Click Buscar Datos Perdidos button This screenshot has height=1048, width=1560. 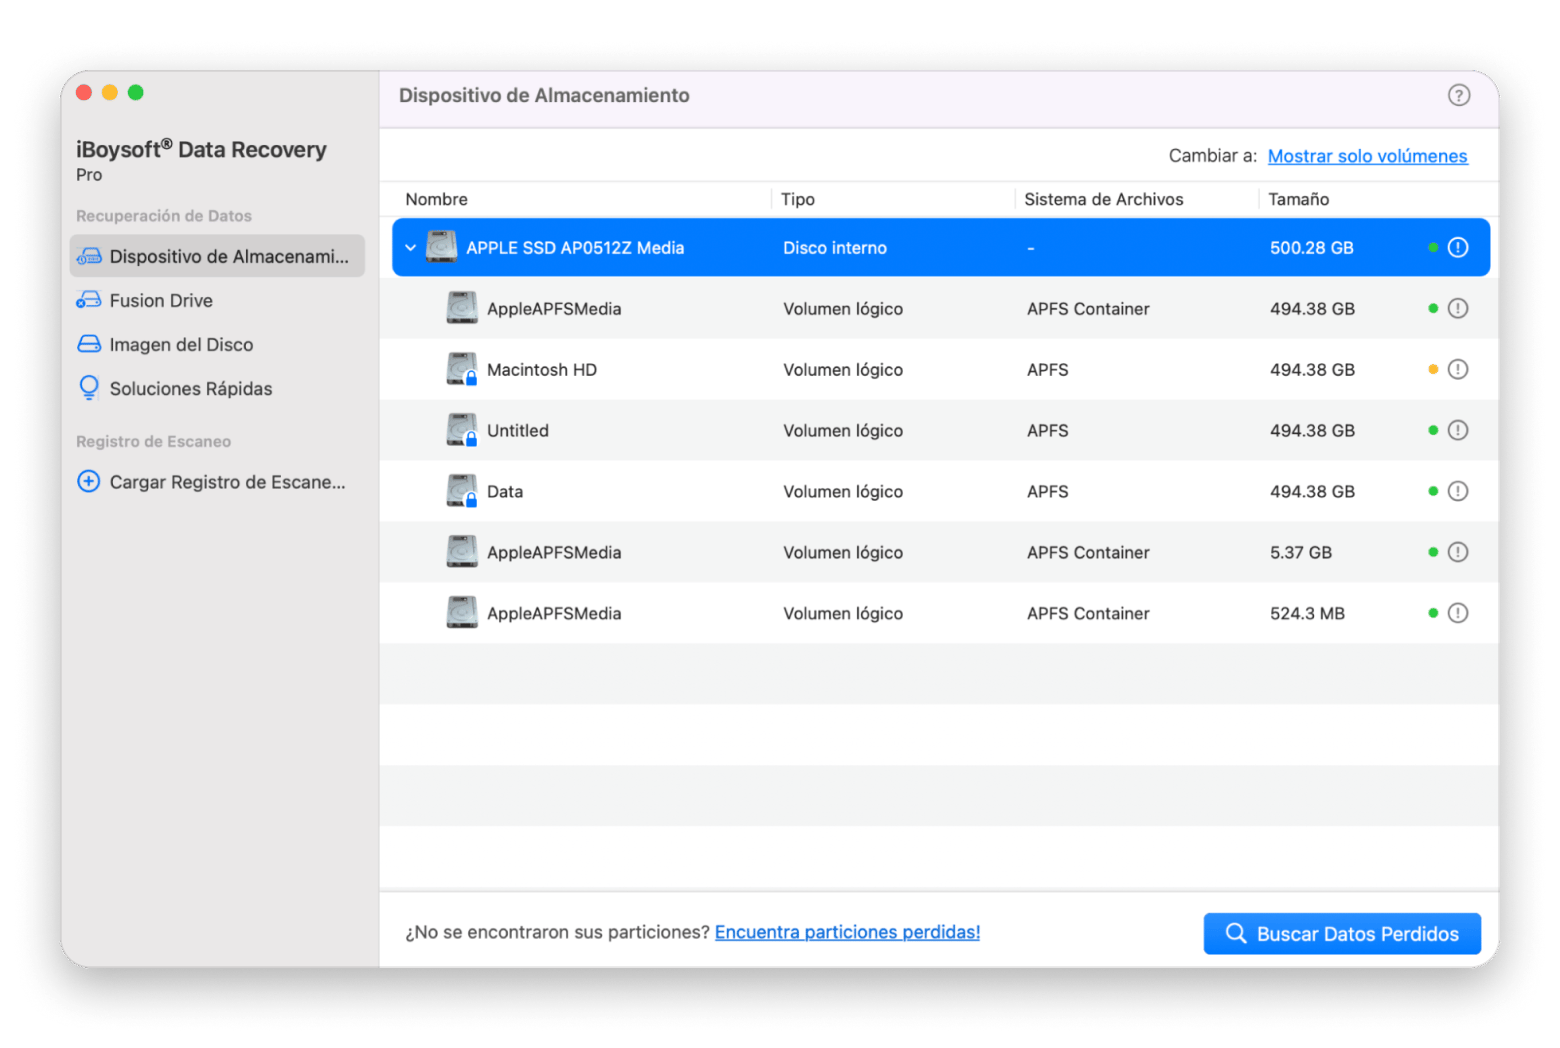point(1342,933)
